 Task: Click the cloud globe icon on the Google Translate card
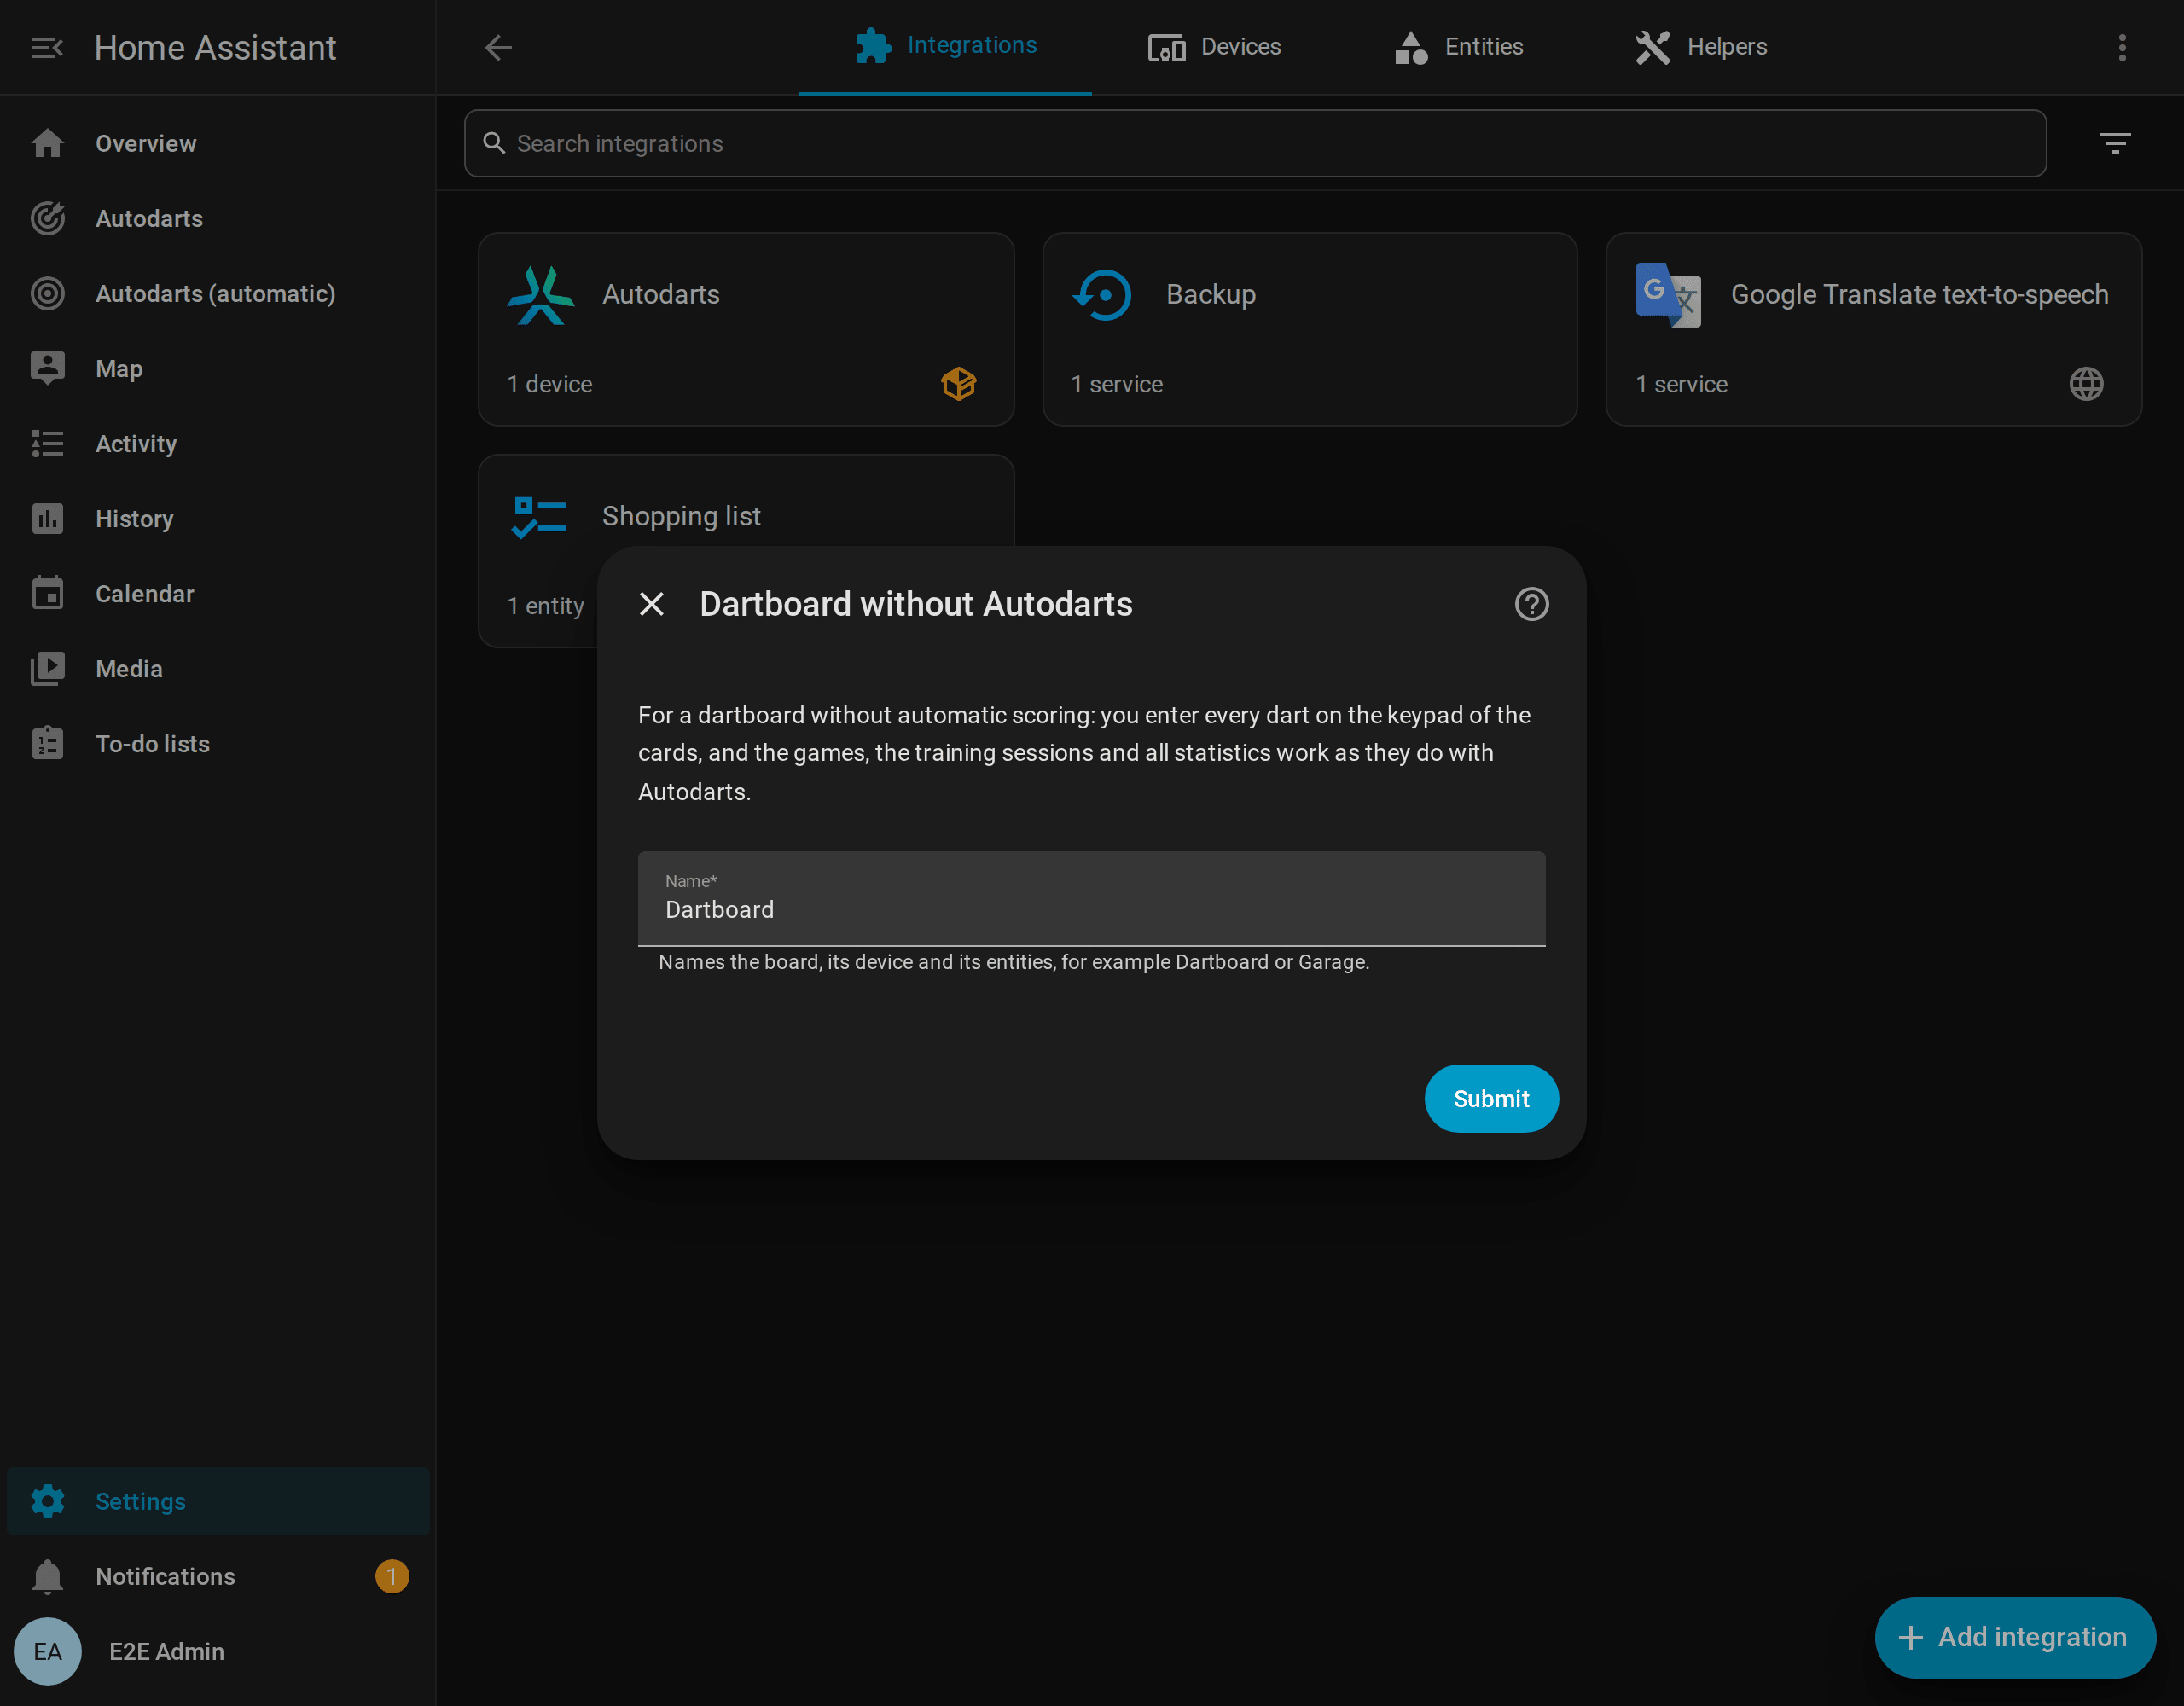tap(2086, 384)
